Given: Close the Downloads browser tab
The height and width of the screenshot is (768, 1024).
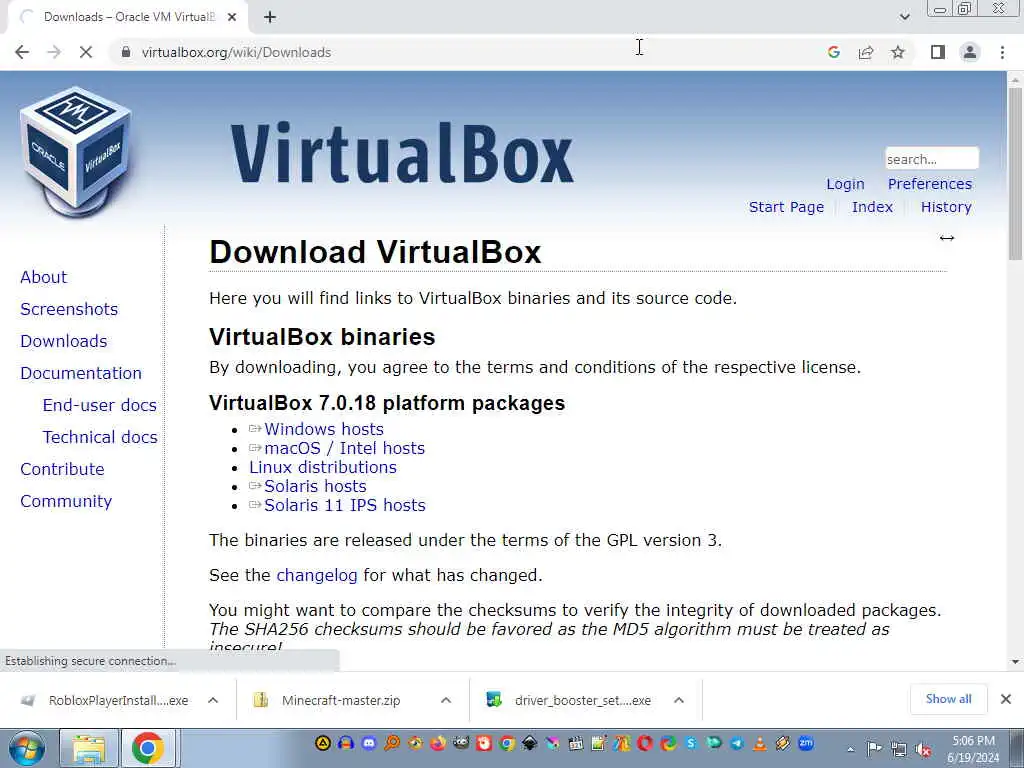Looking at the screenshot, I should tap(232, 17).
